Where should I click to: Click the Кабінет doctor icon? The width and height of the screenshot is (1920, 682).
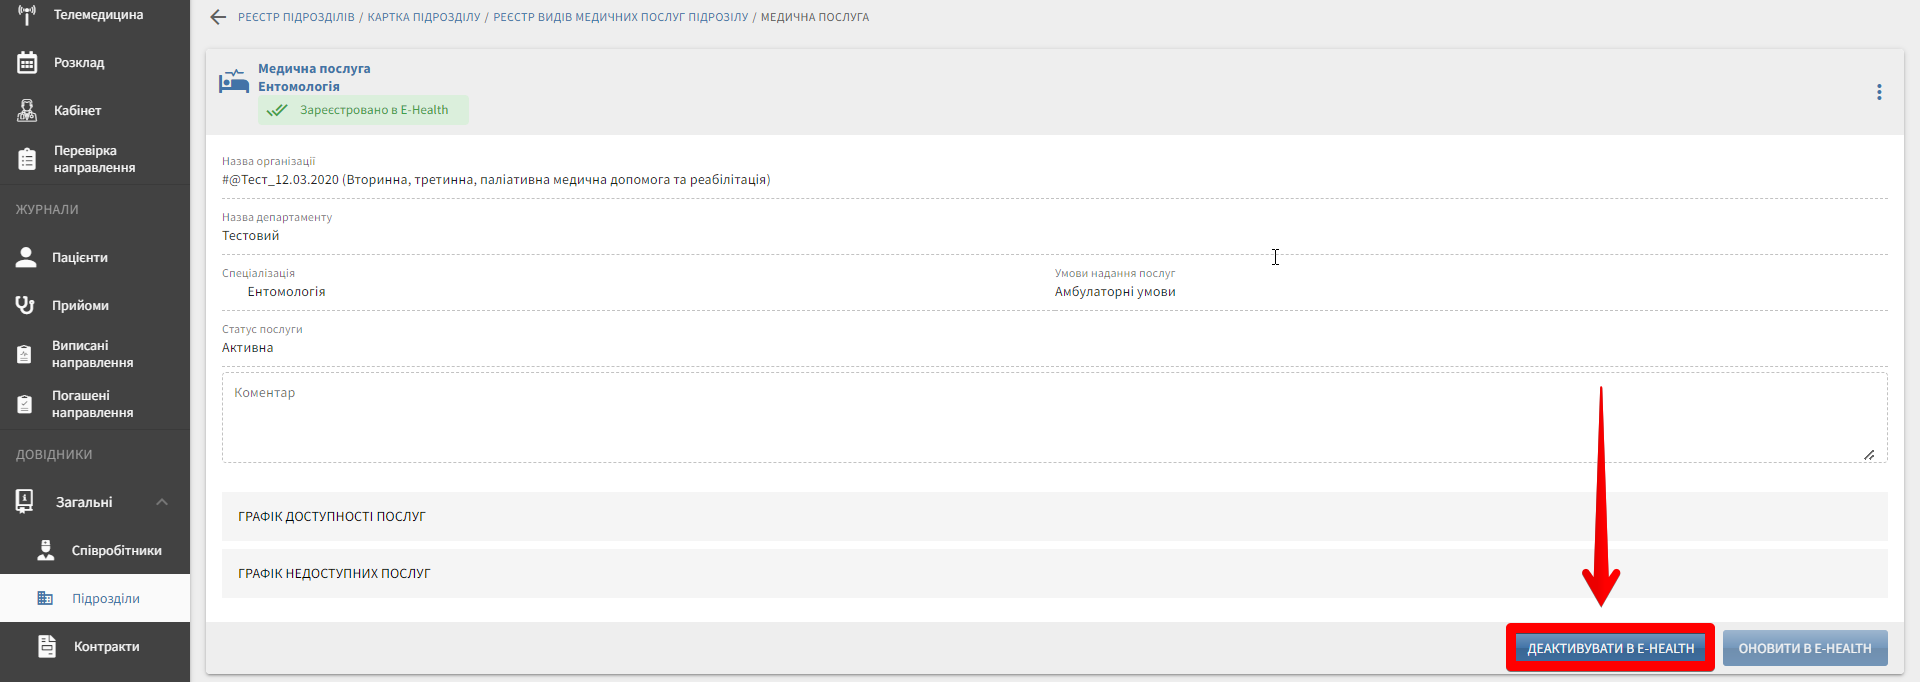pyautogui.click(x=27, y=110)
